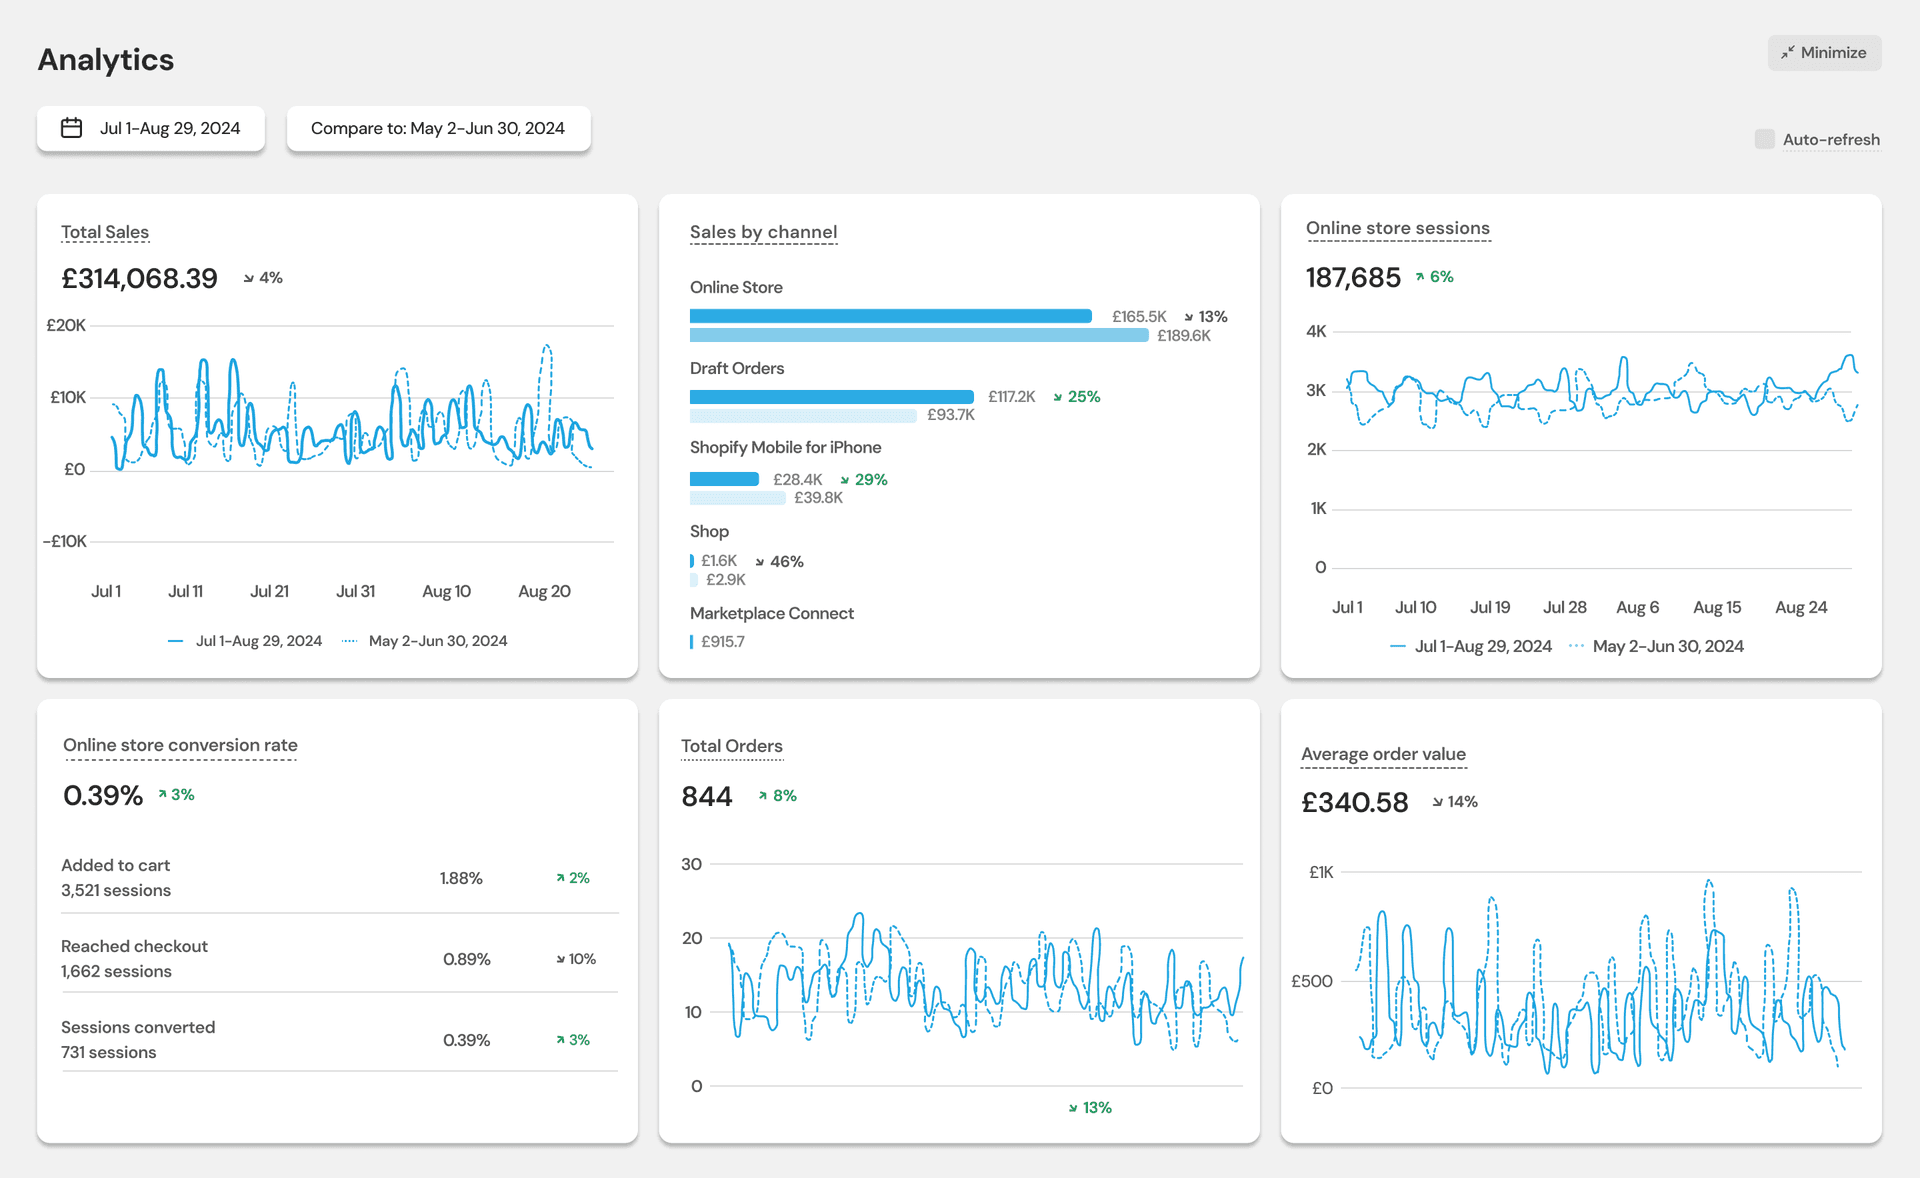The image size is (1920, 1178).
Task: Select the Added to cart row
Action: 339,877
